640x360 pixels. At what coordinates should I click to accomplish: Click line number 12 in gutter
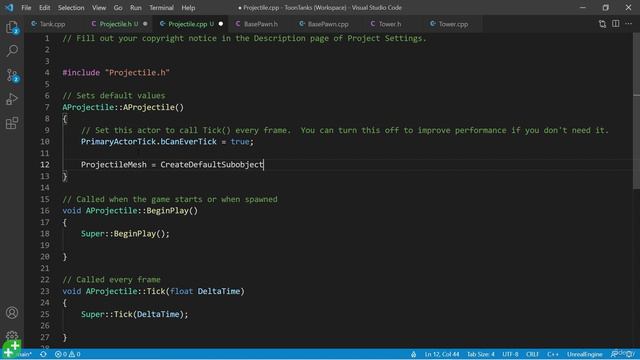45,165
